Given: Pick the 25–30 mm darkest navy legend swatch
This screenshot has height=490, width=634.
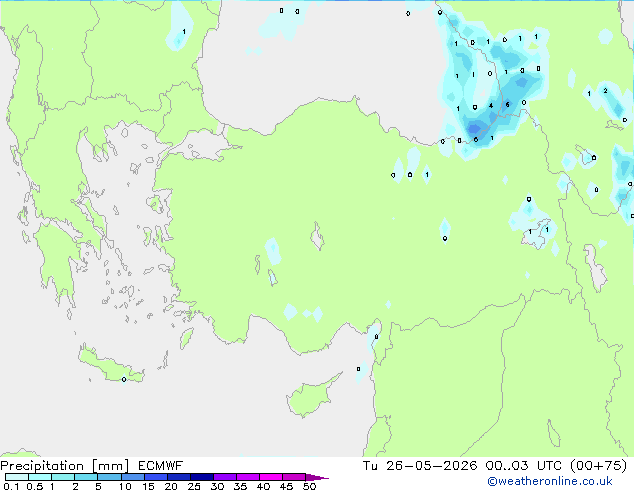Looking at the screenshot, I should [x=202, y=477].
